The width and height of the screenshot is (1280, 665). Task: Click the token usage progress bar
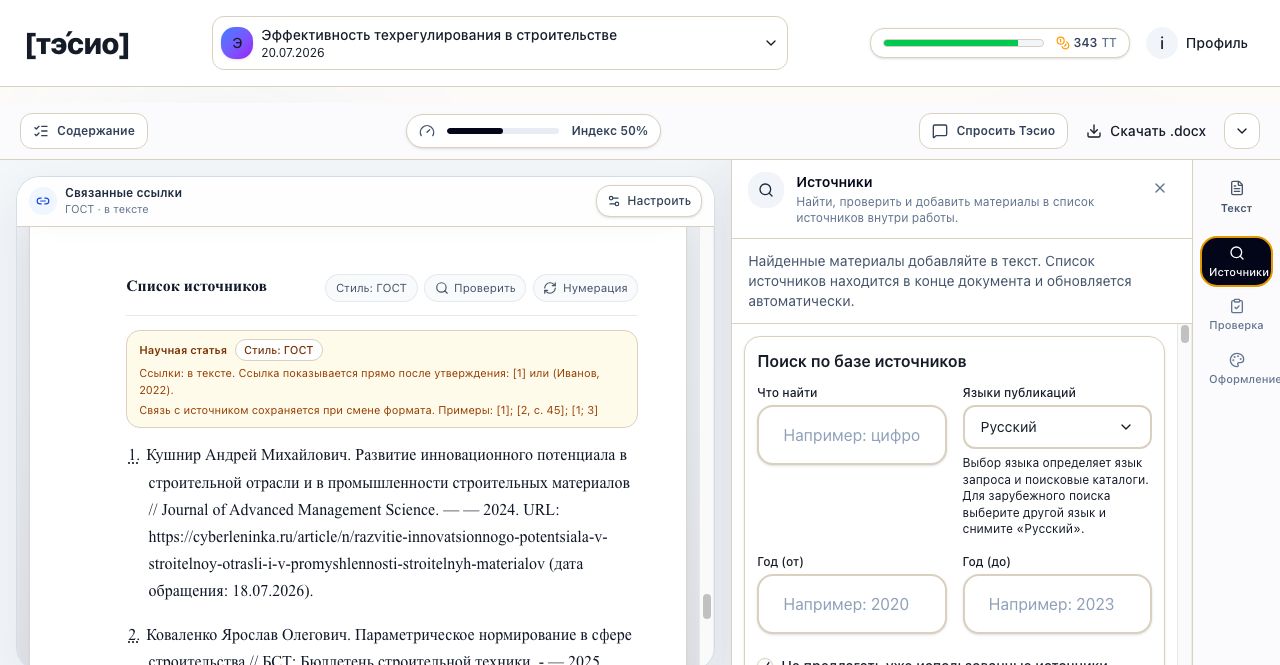(x=963, y=43)
